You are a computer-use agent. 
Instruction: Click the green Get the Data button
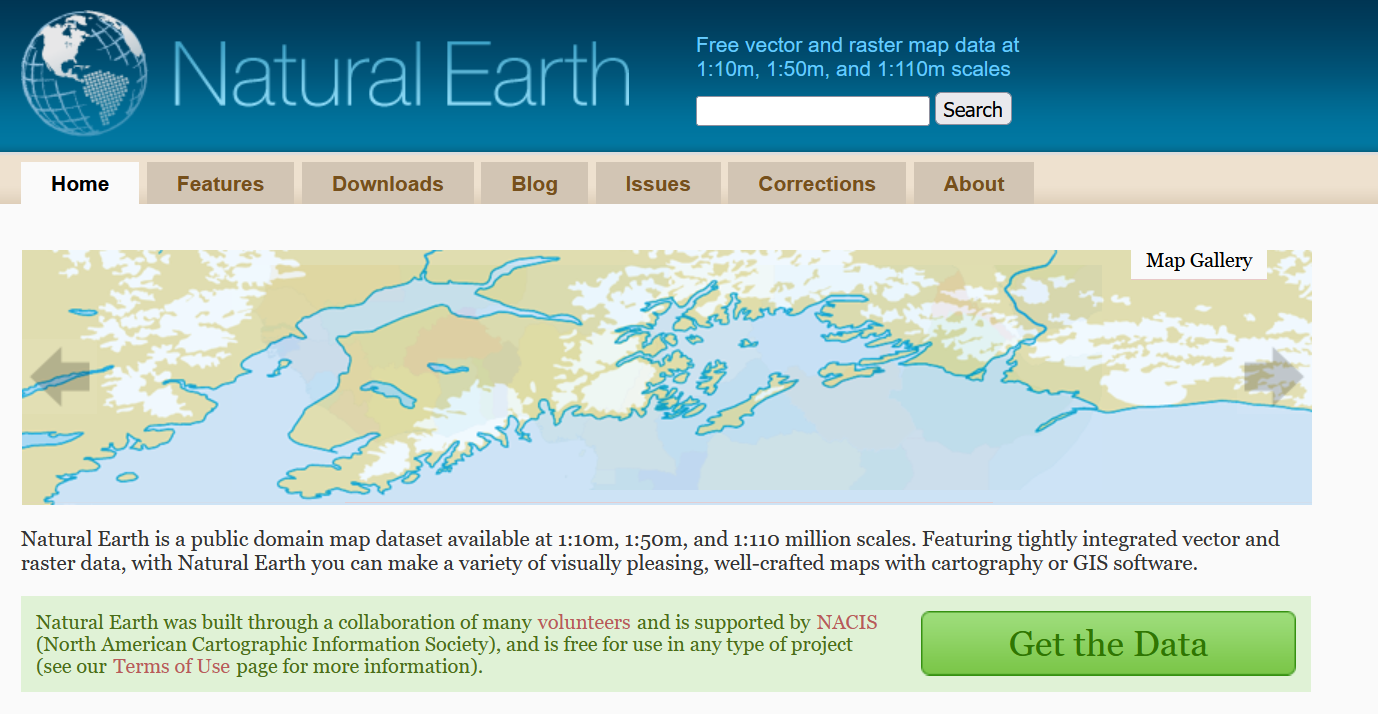1107,643
